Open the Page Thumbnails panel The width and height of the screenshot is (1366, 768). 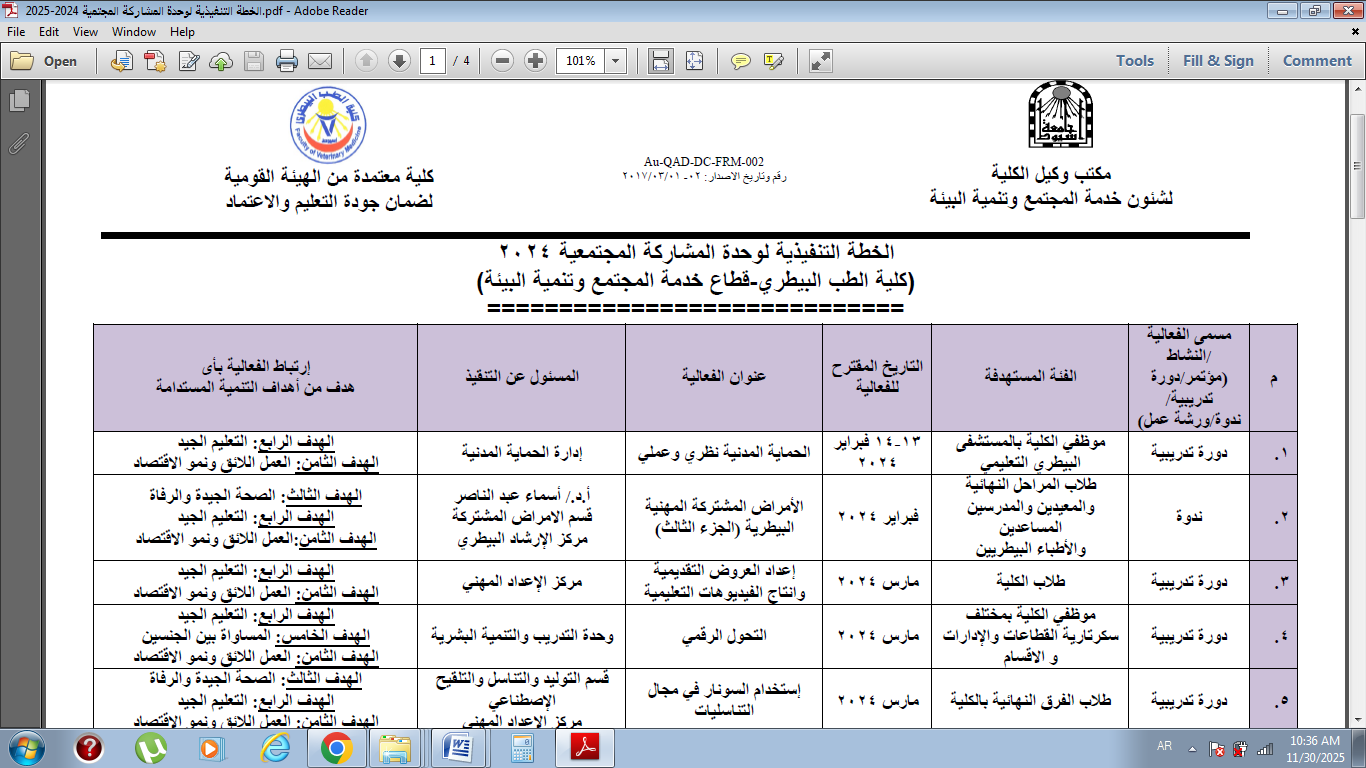tap(18, 101)
